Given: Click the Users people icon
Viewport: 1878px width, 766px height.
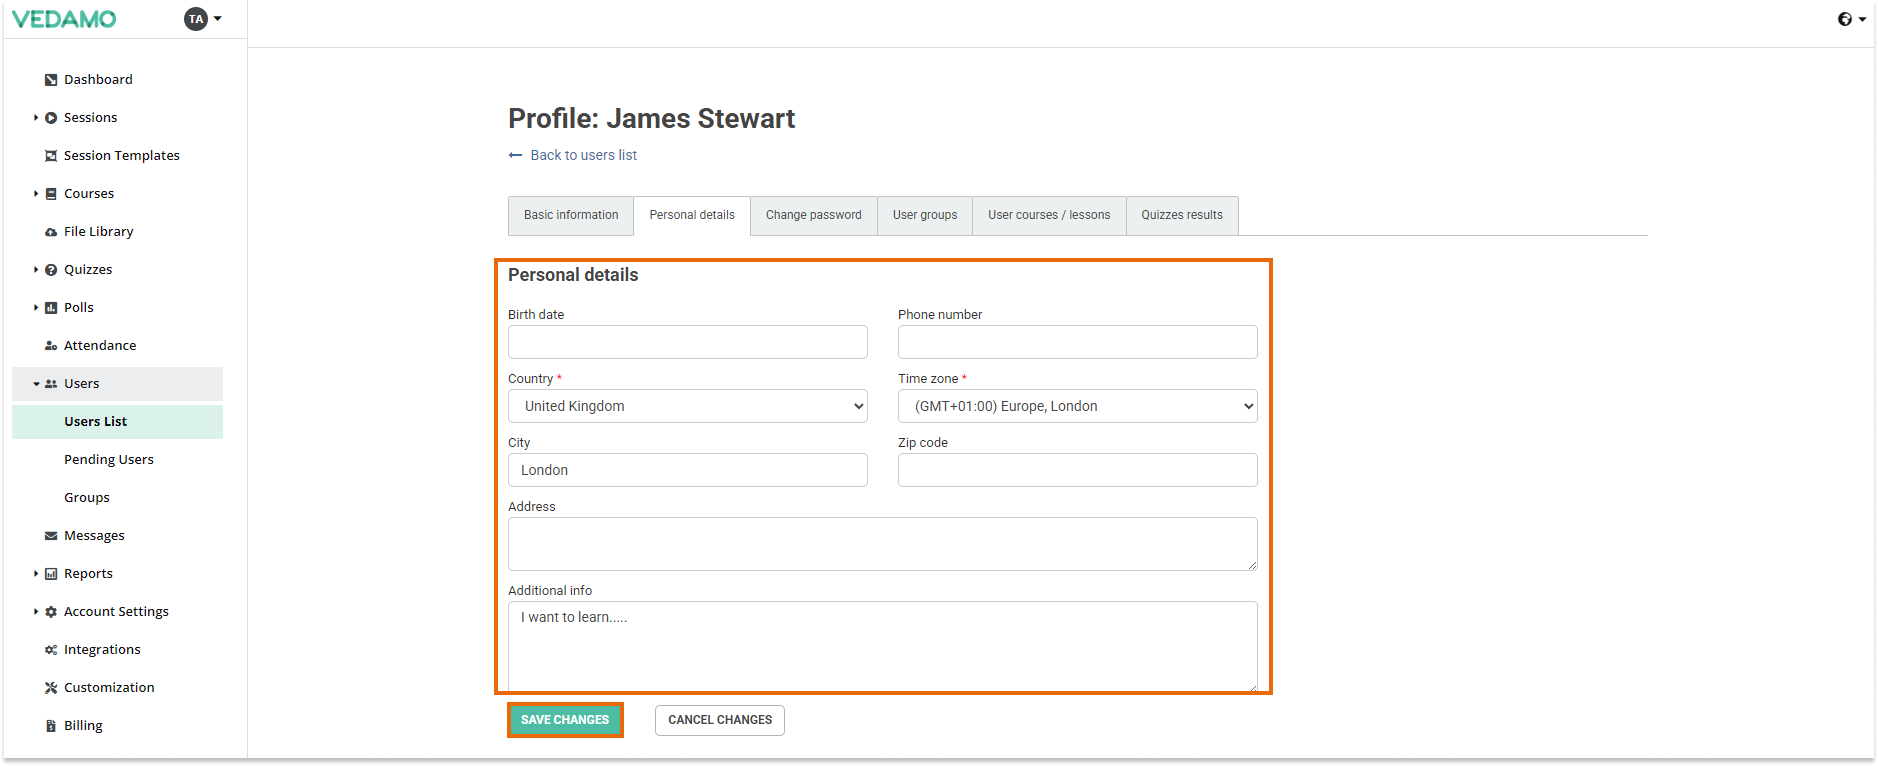Looking at the screenshot, I should [x=51, y=384].
